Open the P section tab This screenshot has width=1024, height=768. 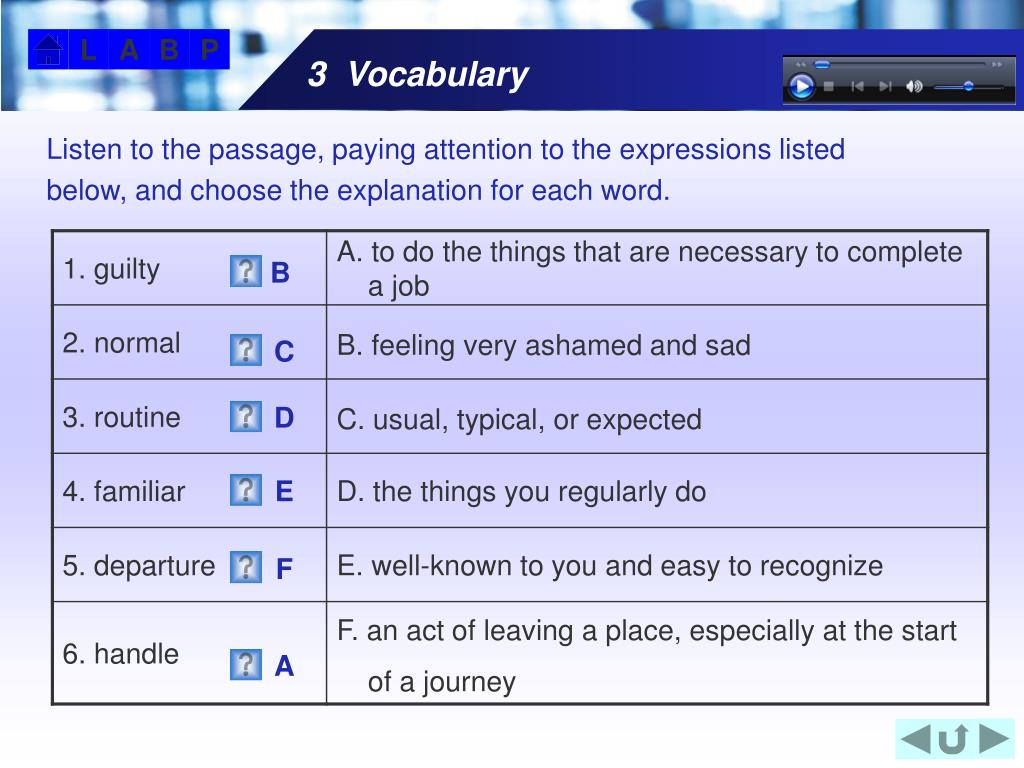pyautogui.click(x=209, y=50)
